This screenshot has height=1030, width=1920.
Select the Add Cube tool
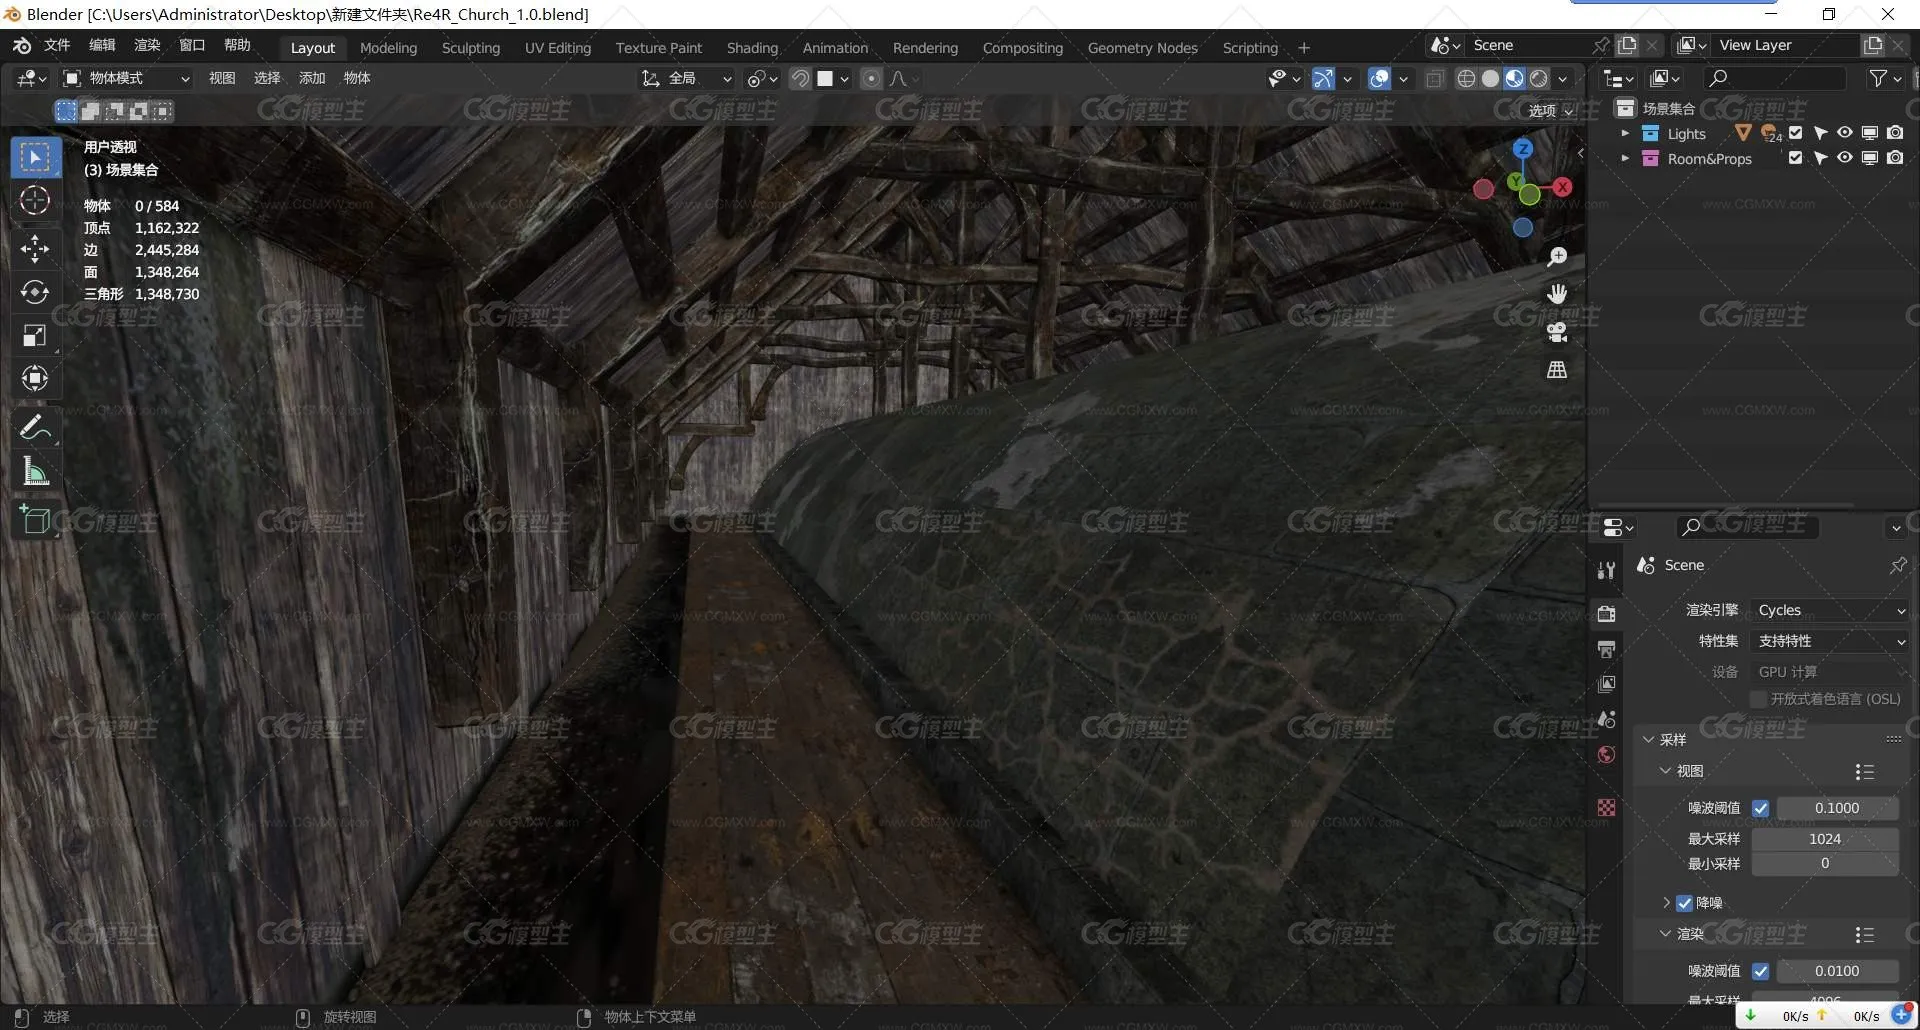(x=35, y=520)
